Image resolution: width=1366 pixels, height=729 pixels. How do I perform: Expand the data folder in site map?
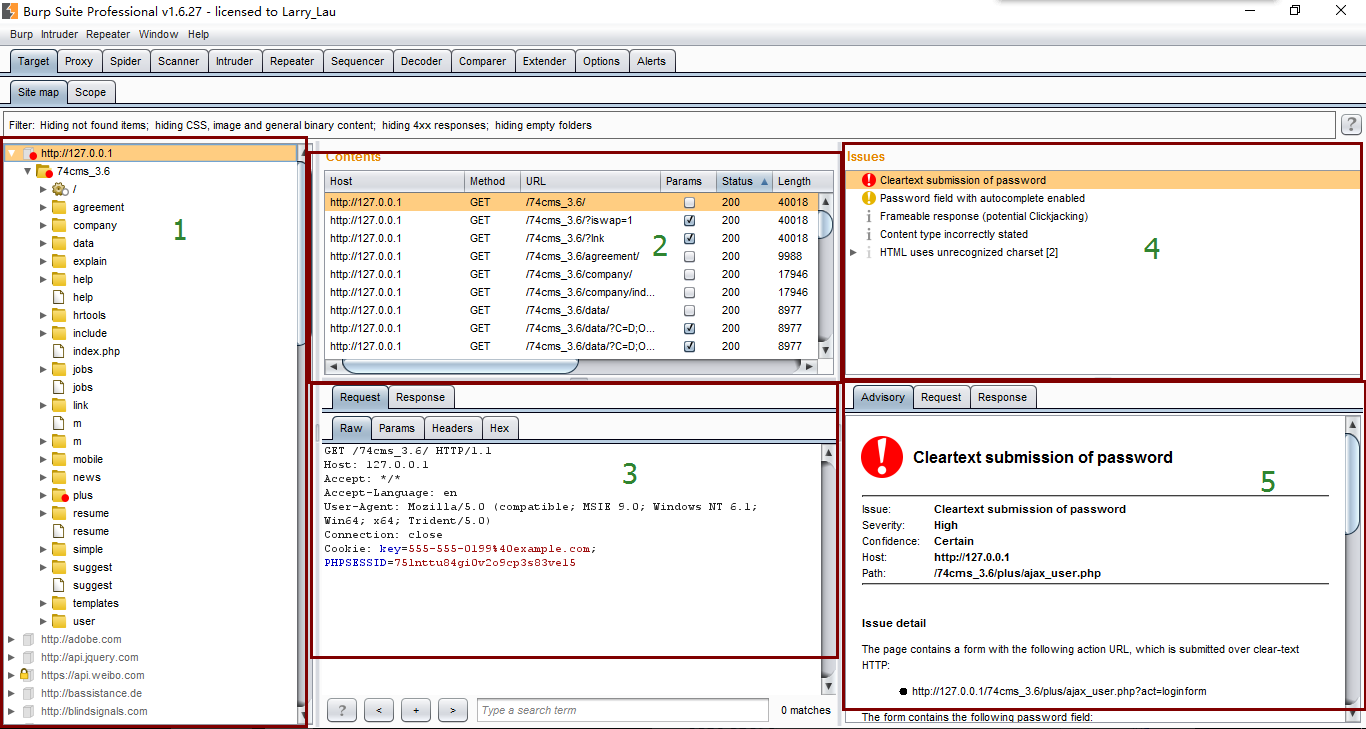pos(43,243)
